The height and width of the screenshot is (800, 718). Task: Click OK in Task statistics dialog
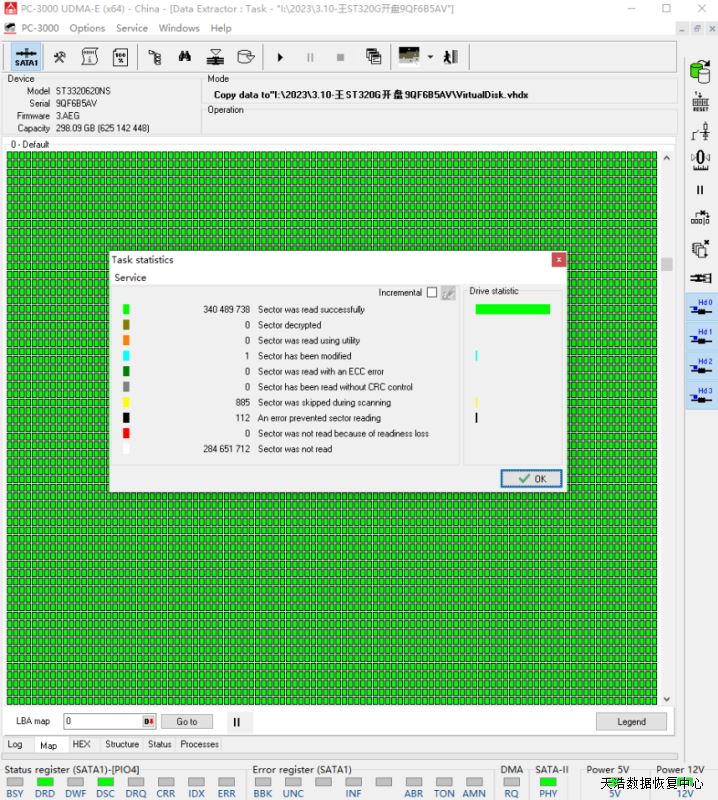click(x=532, y=479)
